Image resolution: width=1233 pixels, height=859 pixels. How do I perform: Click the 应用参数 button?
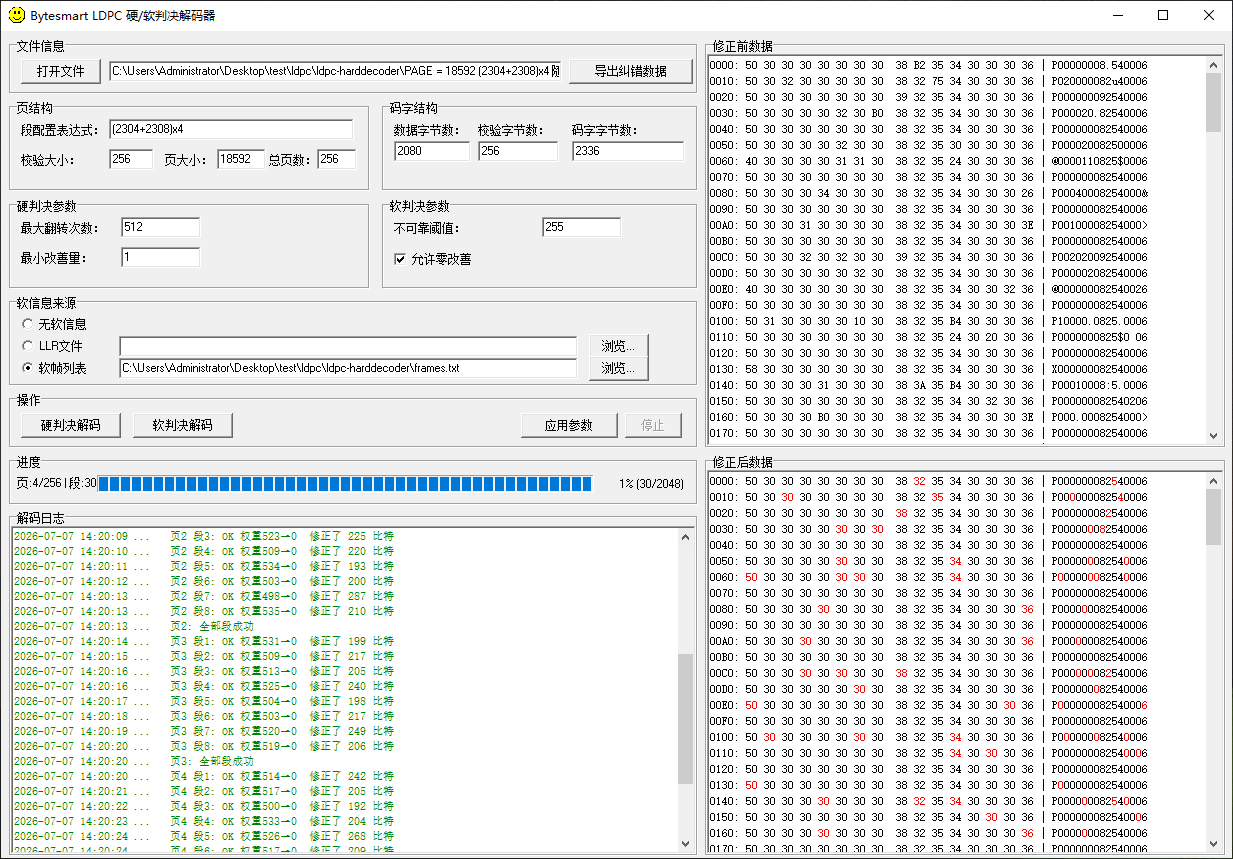pyautogui.click(x=570, y=425)
